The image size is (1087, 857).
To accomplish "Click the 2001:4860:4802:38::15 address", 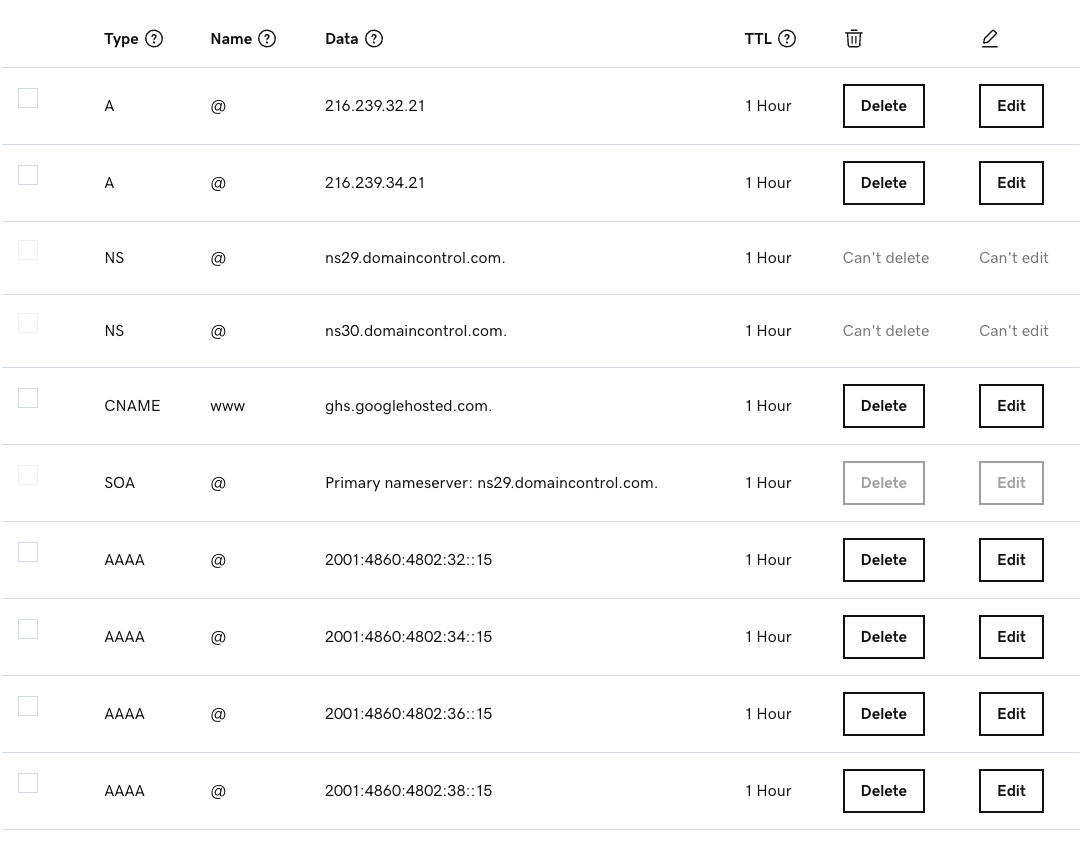I will point(408,791).
